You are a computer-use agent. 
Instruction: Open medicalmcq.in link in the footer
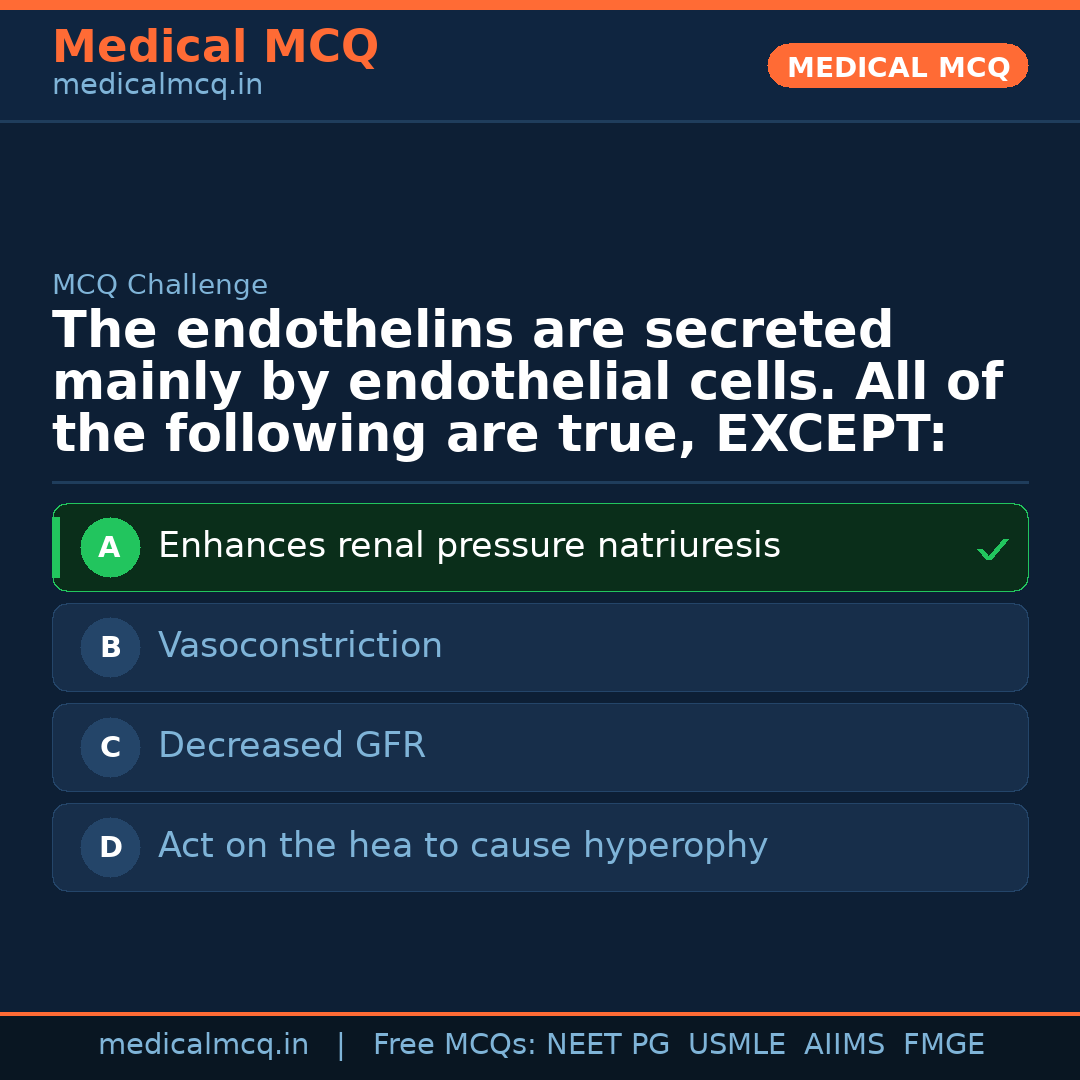pos(203,1045)
